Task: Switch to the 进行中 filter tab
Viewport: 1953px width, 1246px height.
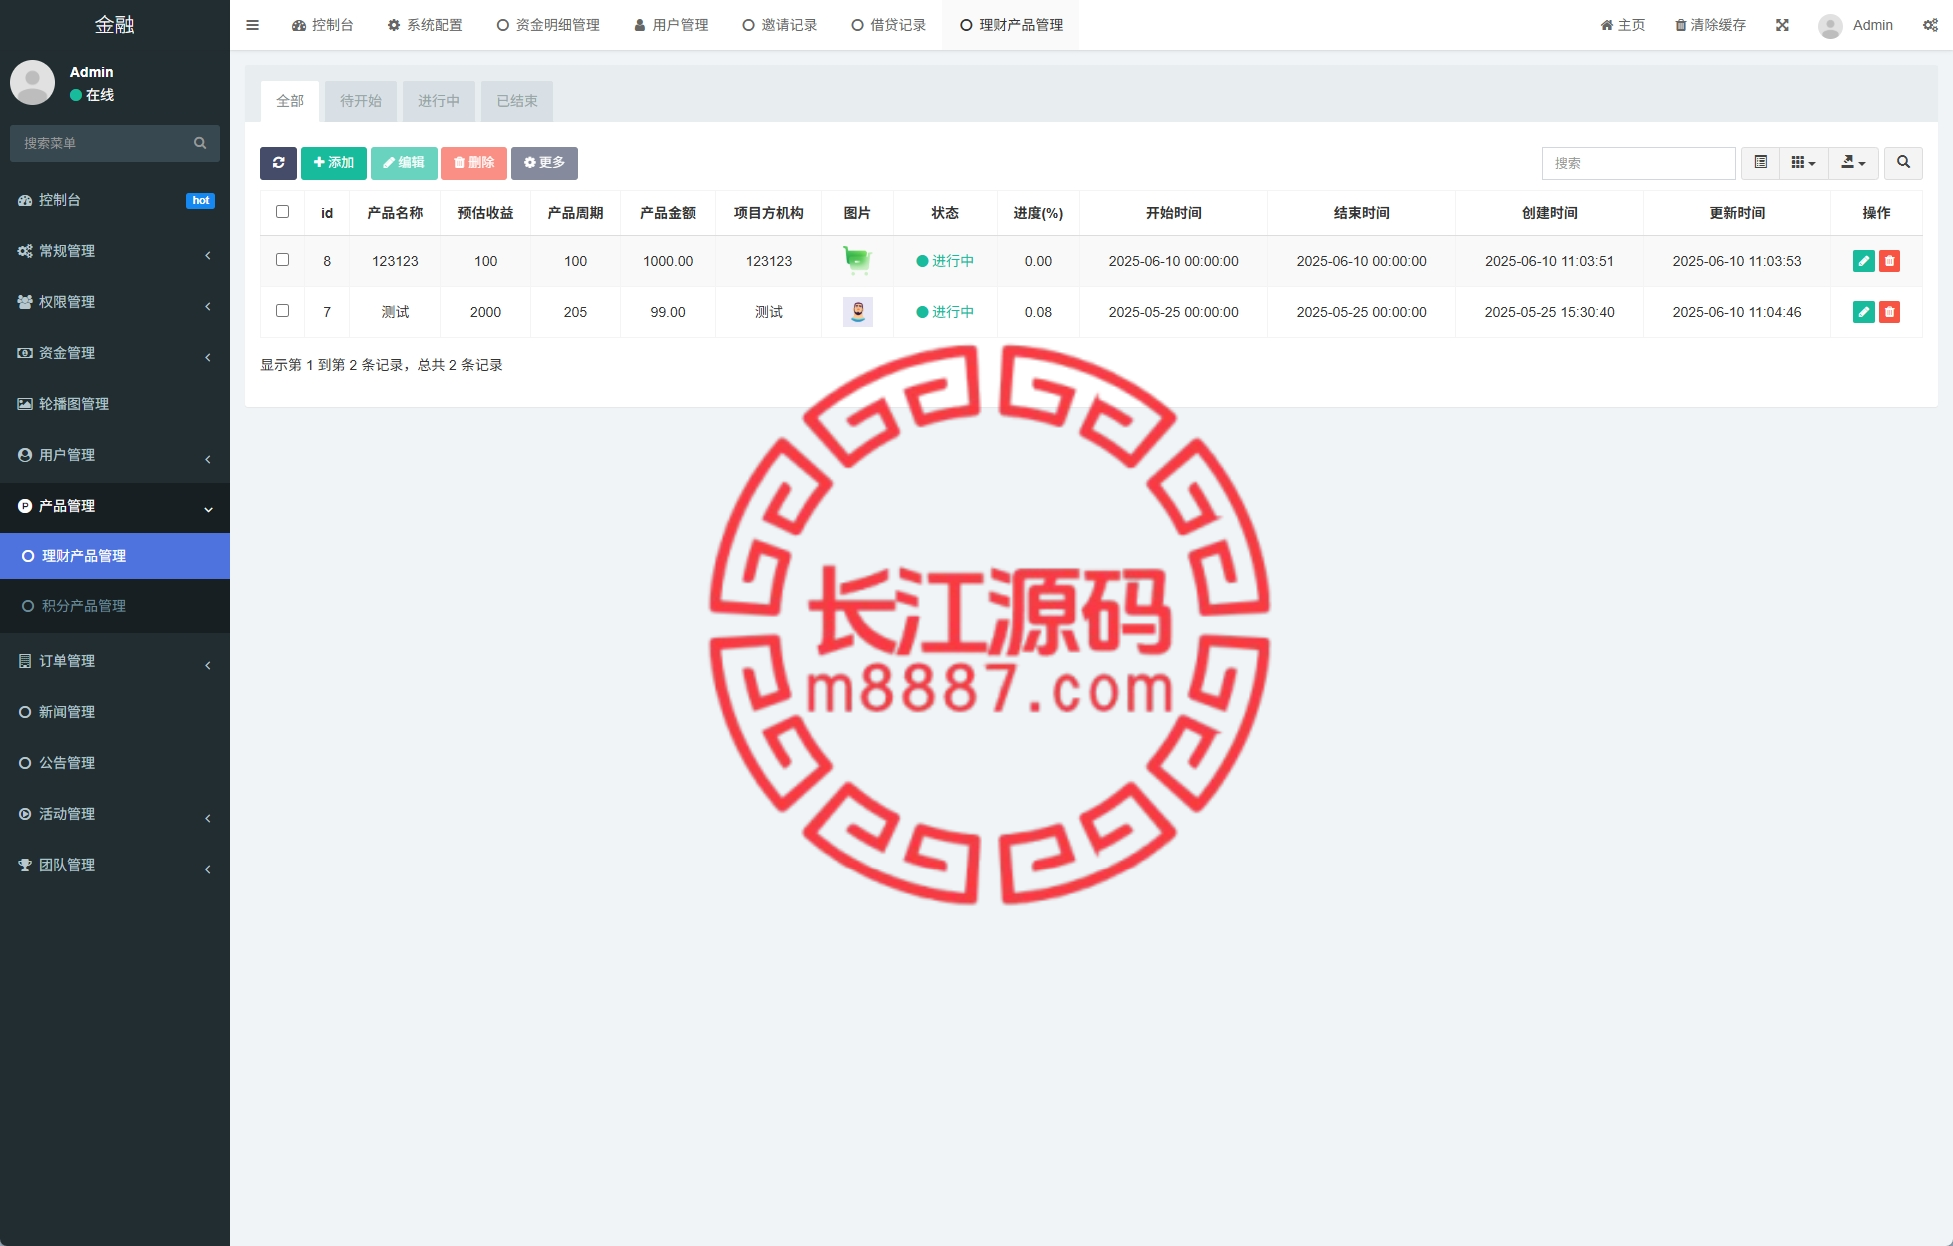Action: [439, 101]
